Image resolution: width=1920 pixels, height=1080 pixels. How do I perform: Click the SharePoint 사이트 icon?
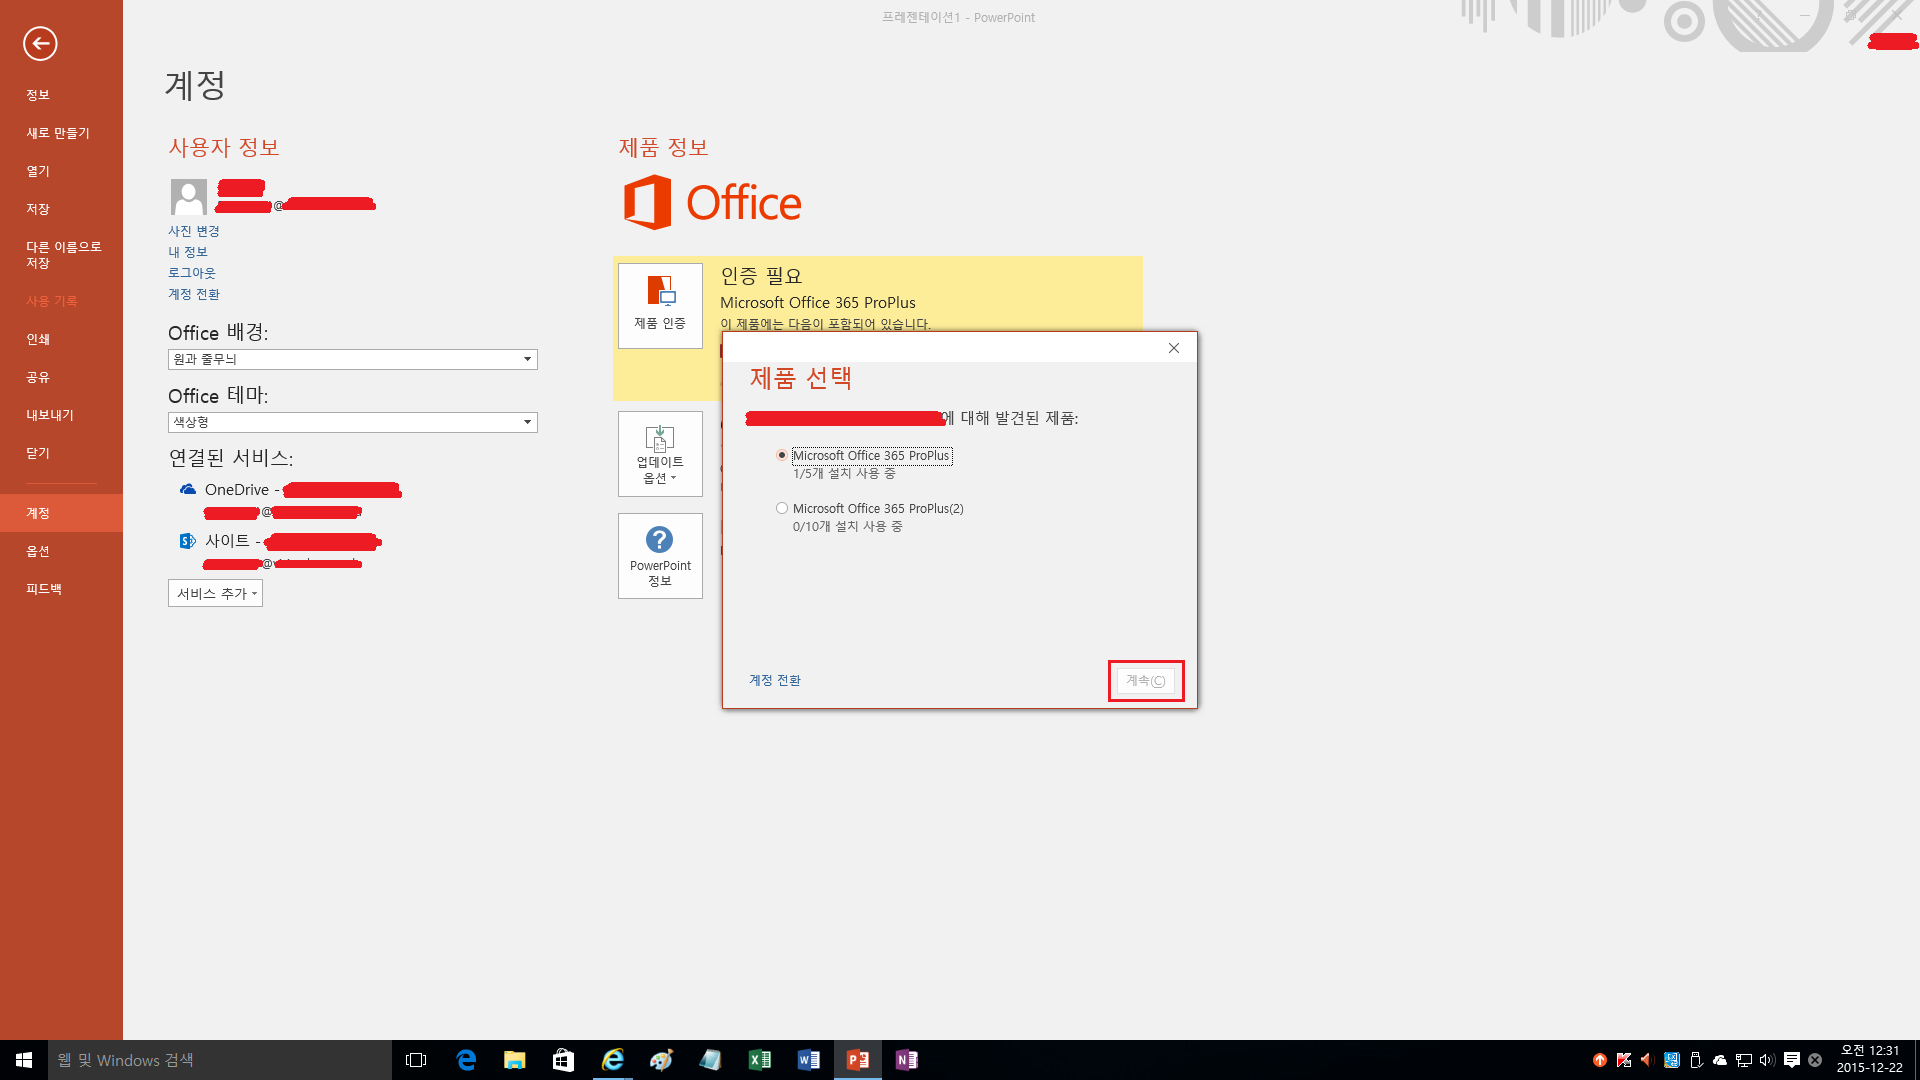coord(187,541)
